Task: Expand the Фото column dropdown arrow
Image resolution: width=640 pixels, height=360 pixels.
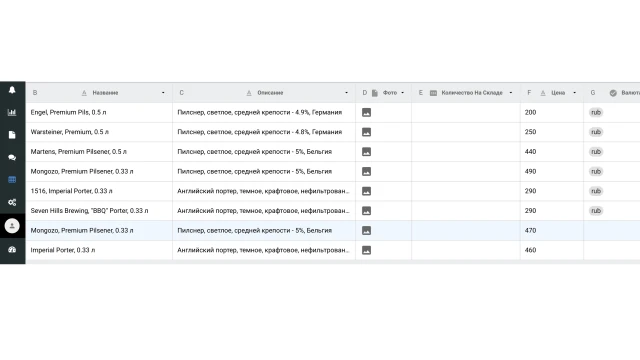Action: [402, 93]
